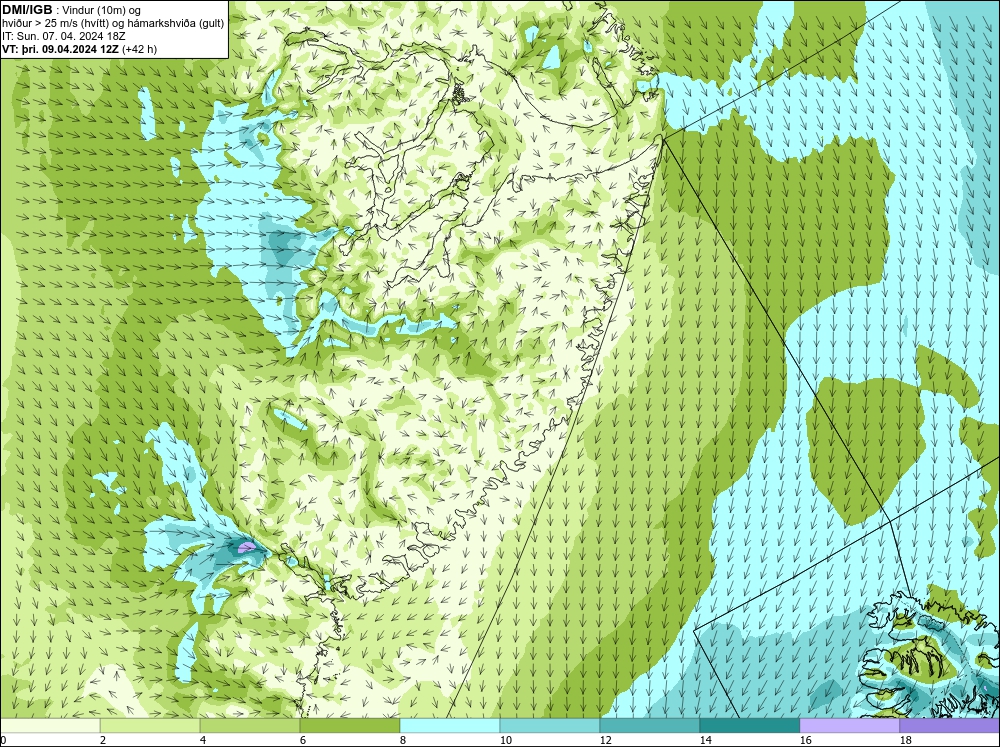Select the 4–6 m/s green swatch
Screen dimensions: 1000x747
(x=250, y=726)
